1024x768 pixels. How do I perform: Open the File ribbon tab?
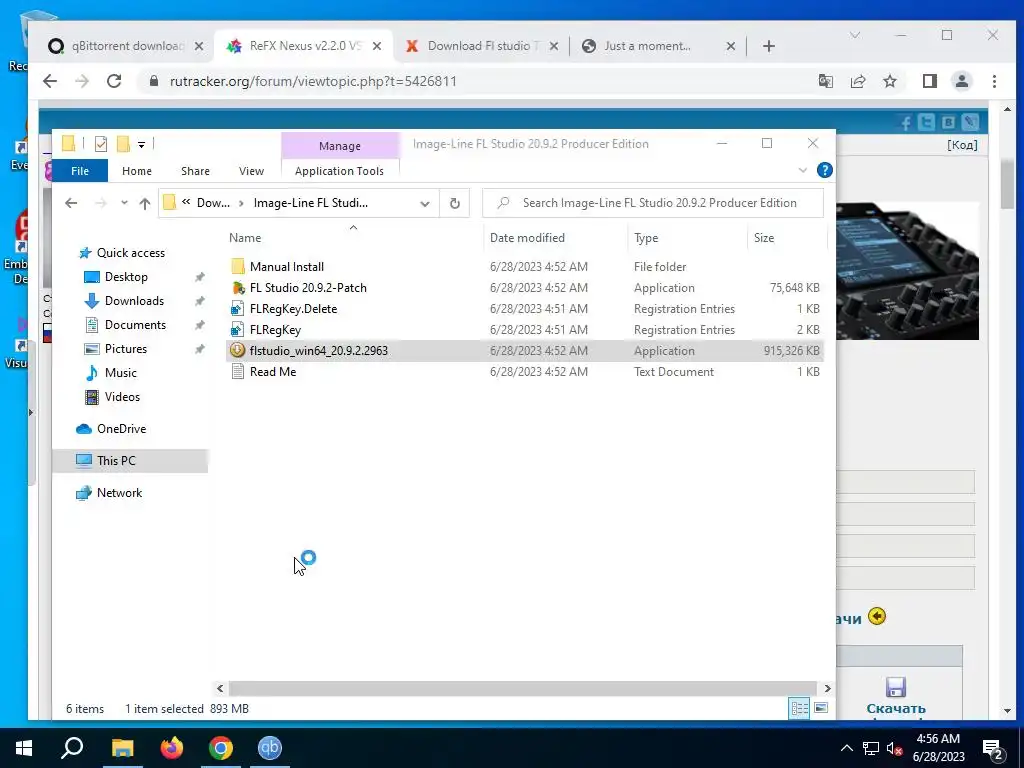pyautogui.click(x=80, y=171)
